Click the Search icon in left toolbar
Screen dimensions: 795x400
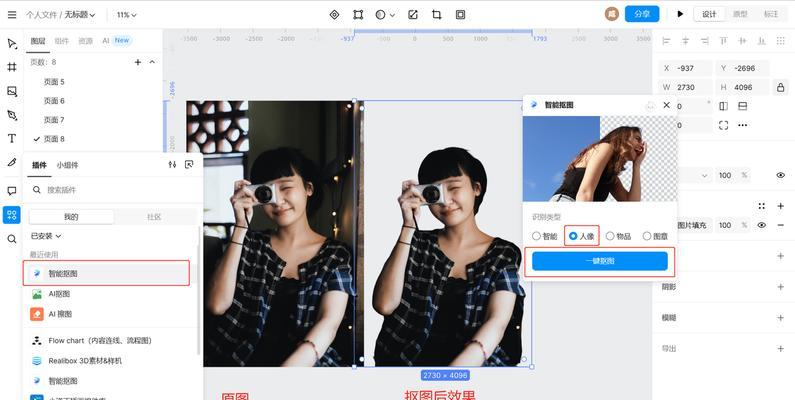click(x=12, y=239)
